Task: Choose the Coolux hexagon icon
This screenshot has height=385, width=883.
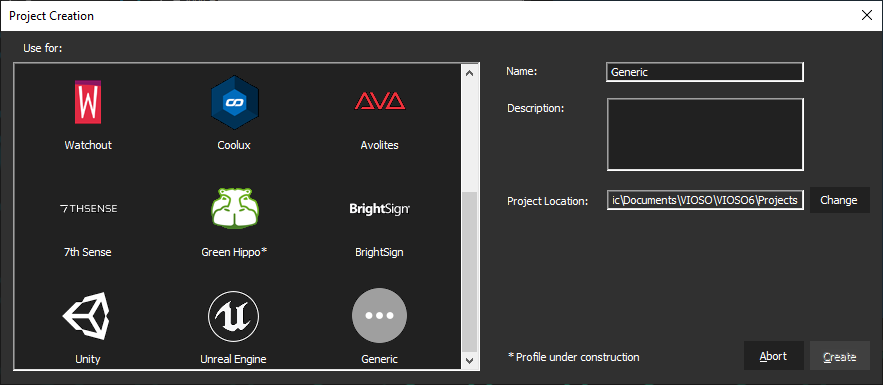Action: (234, 102)
